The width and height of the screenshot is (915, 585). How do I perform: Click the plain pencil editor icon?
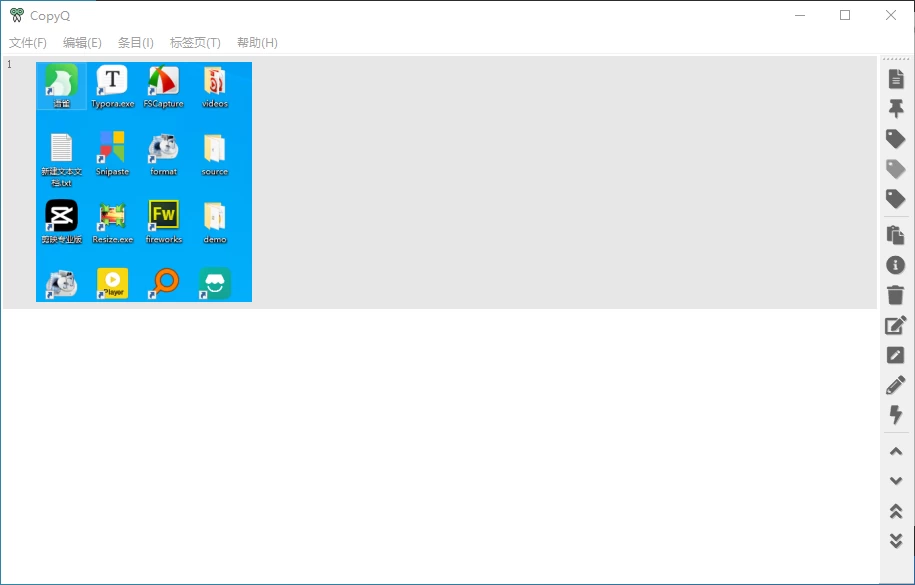(x=896, y=385)
